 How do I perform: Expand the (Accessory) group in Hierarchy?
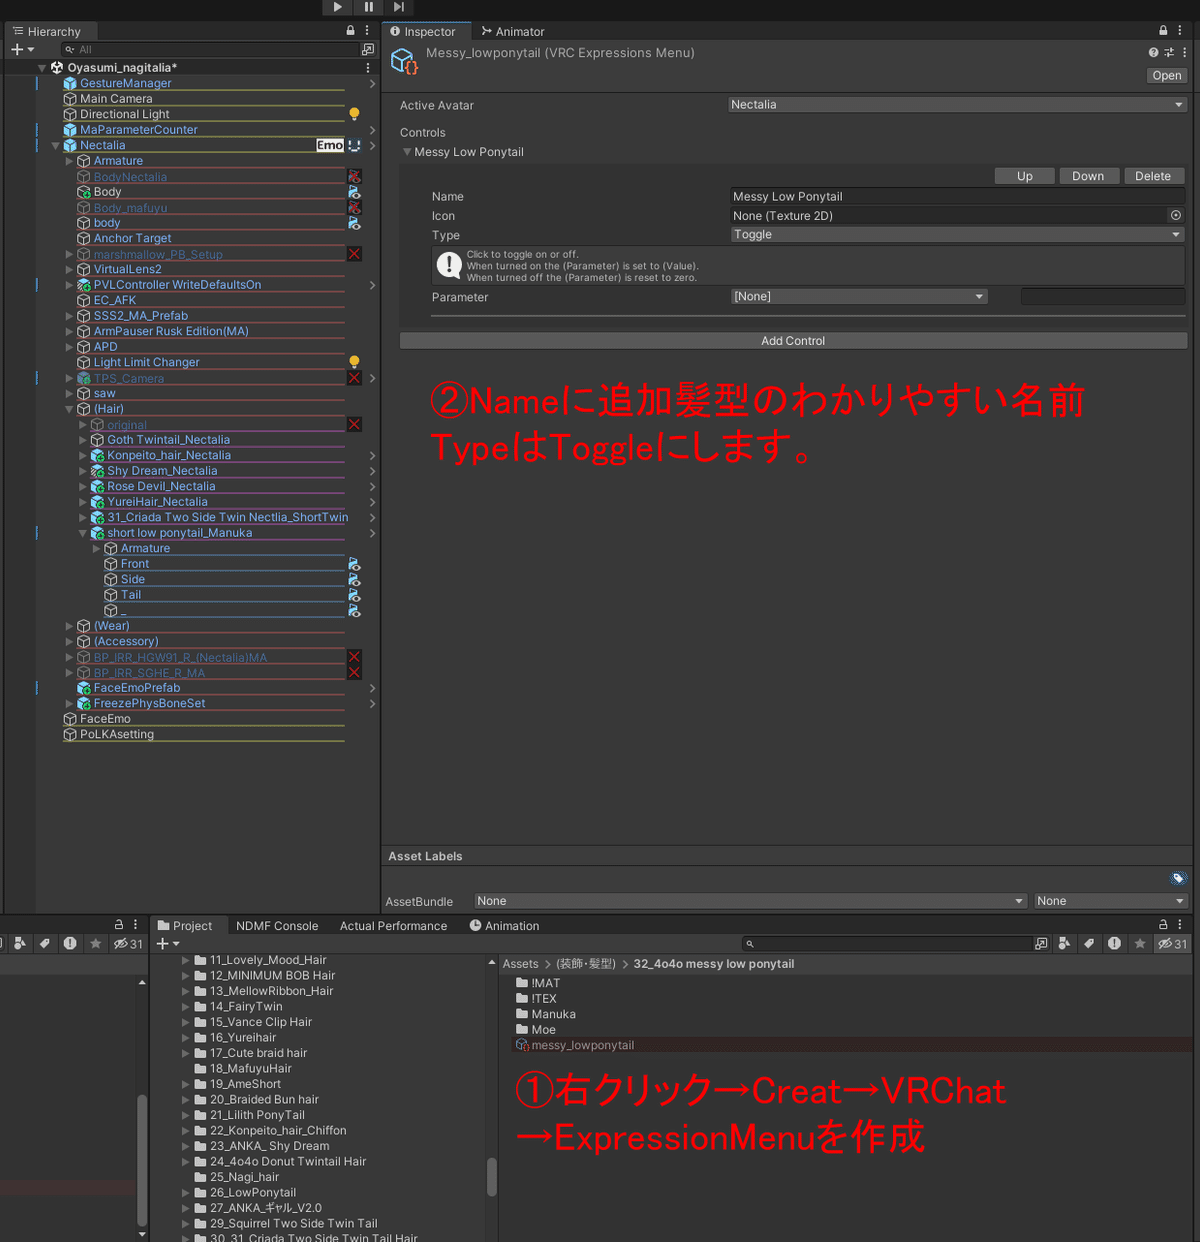pyautogui.click(x=69, y=642)
